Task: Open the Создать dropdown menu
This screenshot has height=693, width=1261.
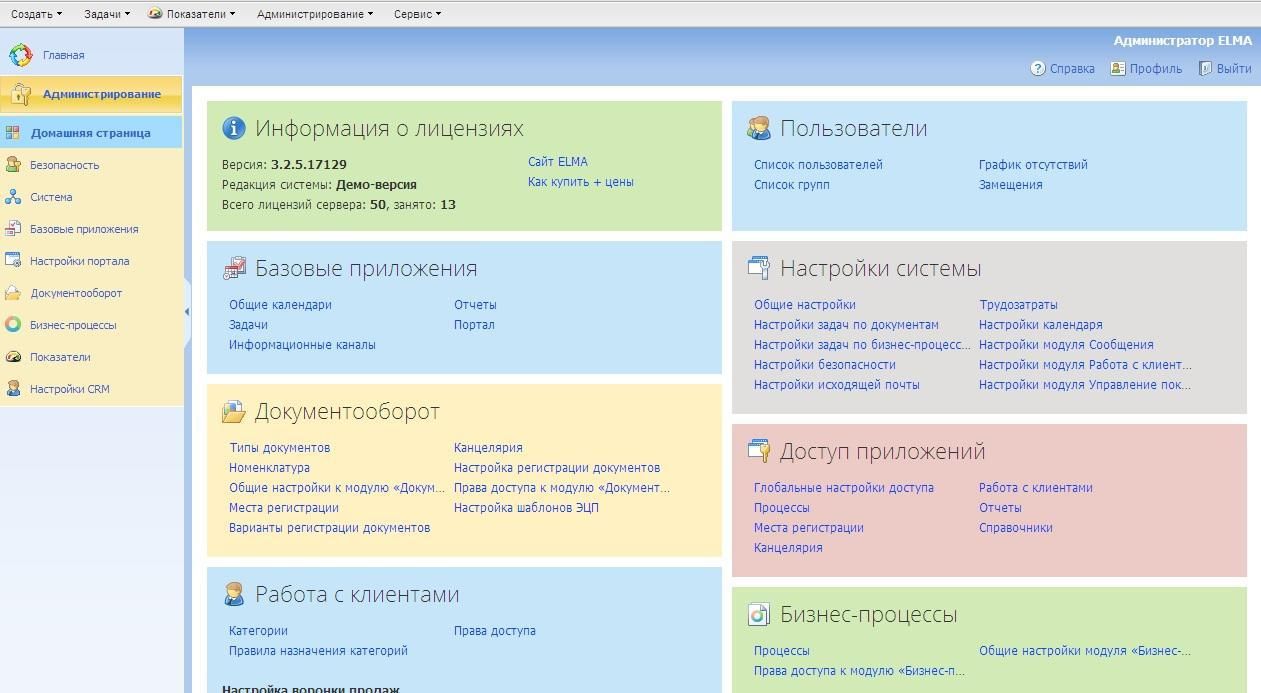Action: click(36, 14)
